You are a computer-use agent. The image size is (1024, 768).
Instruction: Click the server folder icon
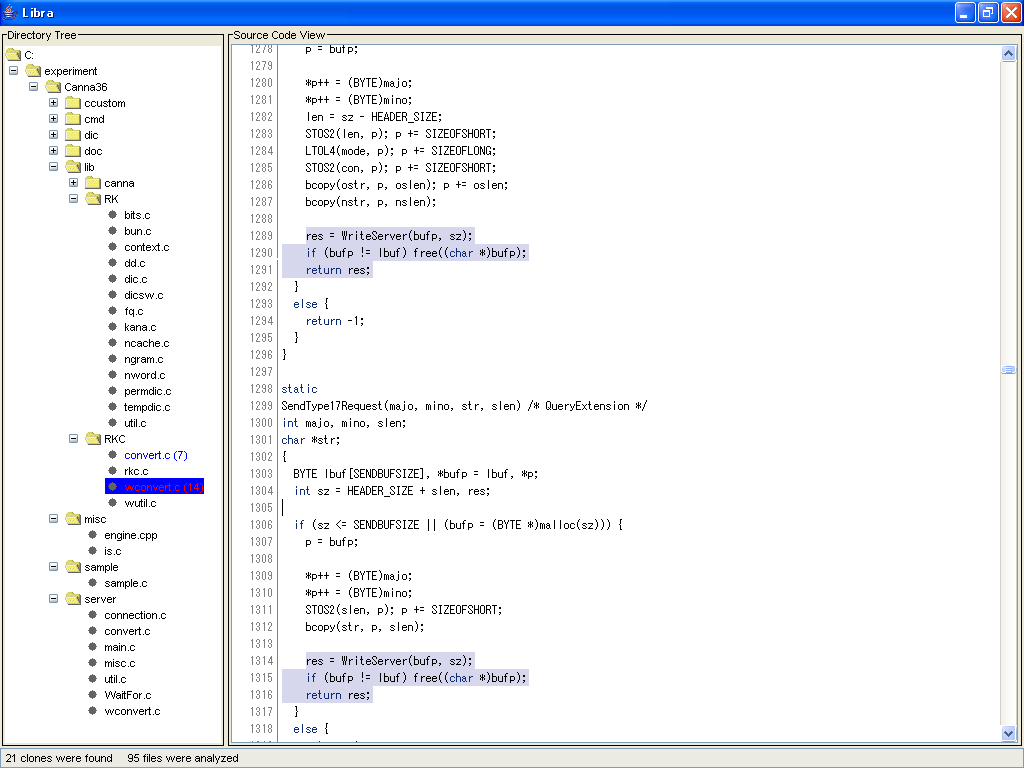click(x=72, y=599)
